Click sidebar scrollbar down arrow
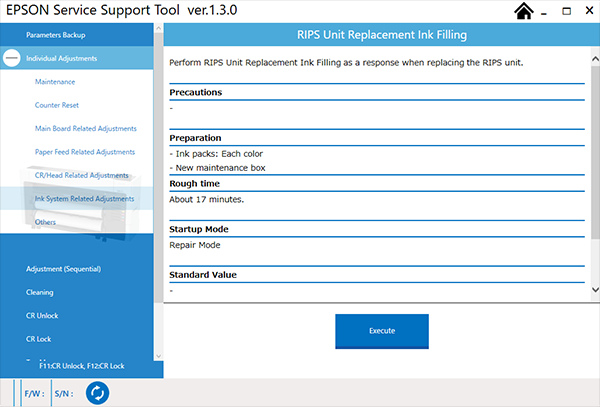This screenshot has width=600, height=407. pos(158,357)
